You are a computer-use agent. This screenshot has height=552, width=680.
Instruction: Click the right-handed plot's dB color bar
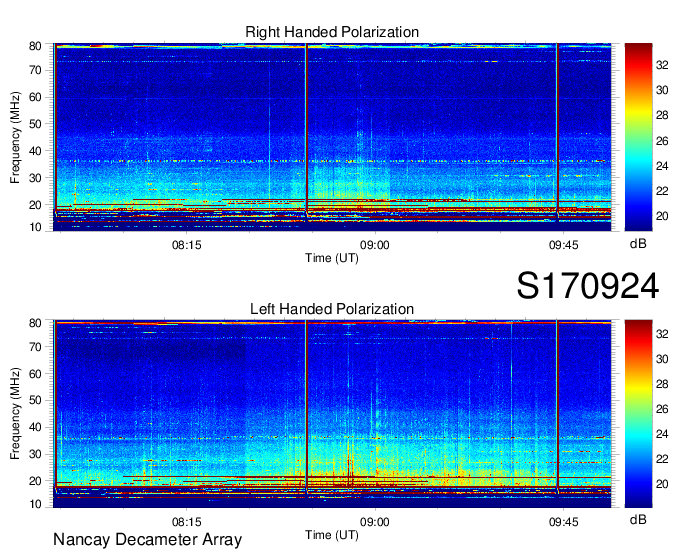click(x=638, y=137)
